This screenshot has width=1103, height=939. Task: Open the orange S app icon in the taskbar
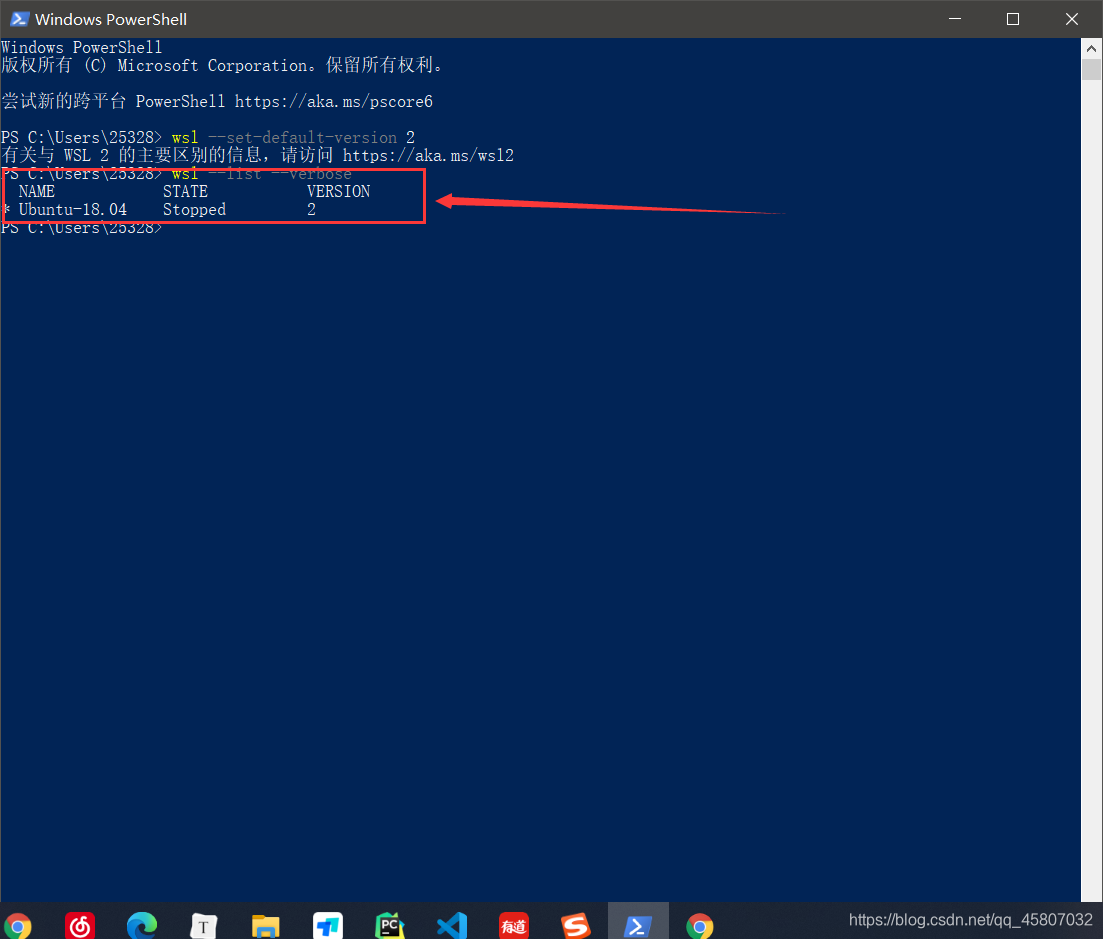[x=575, y=926]
